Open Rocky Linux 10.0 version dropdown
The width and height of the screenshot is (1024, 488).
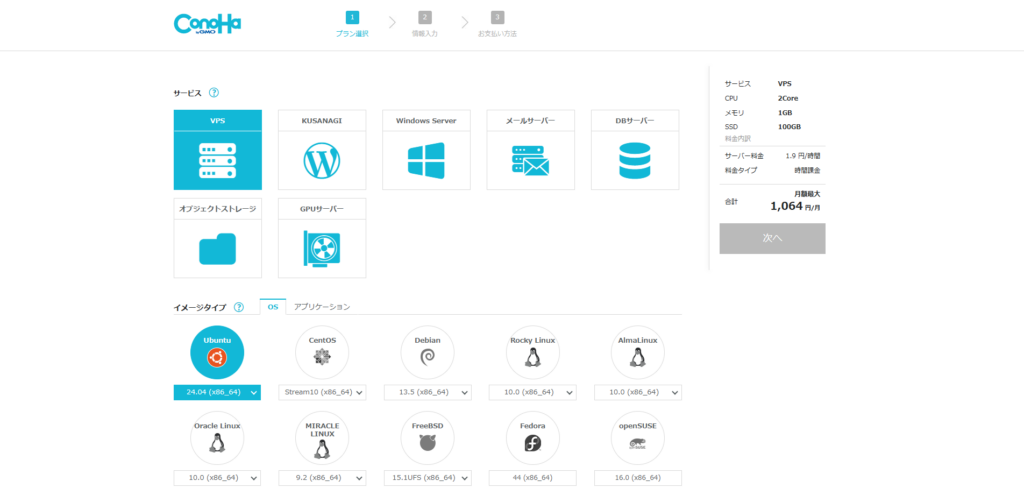coord(533,392)
